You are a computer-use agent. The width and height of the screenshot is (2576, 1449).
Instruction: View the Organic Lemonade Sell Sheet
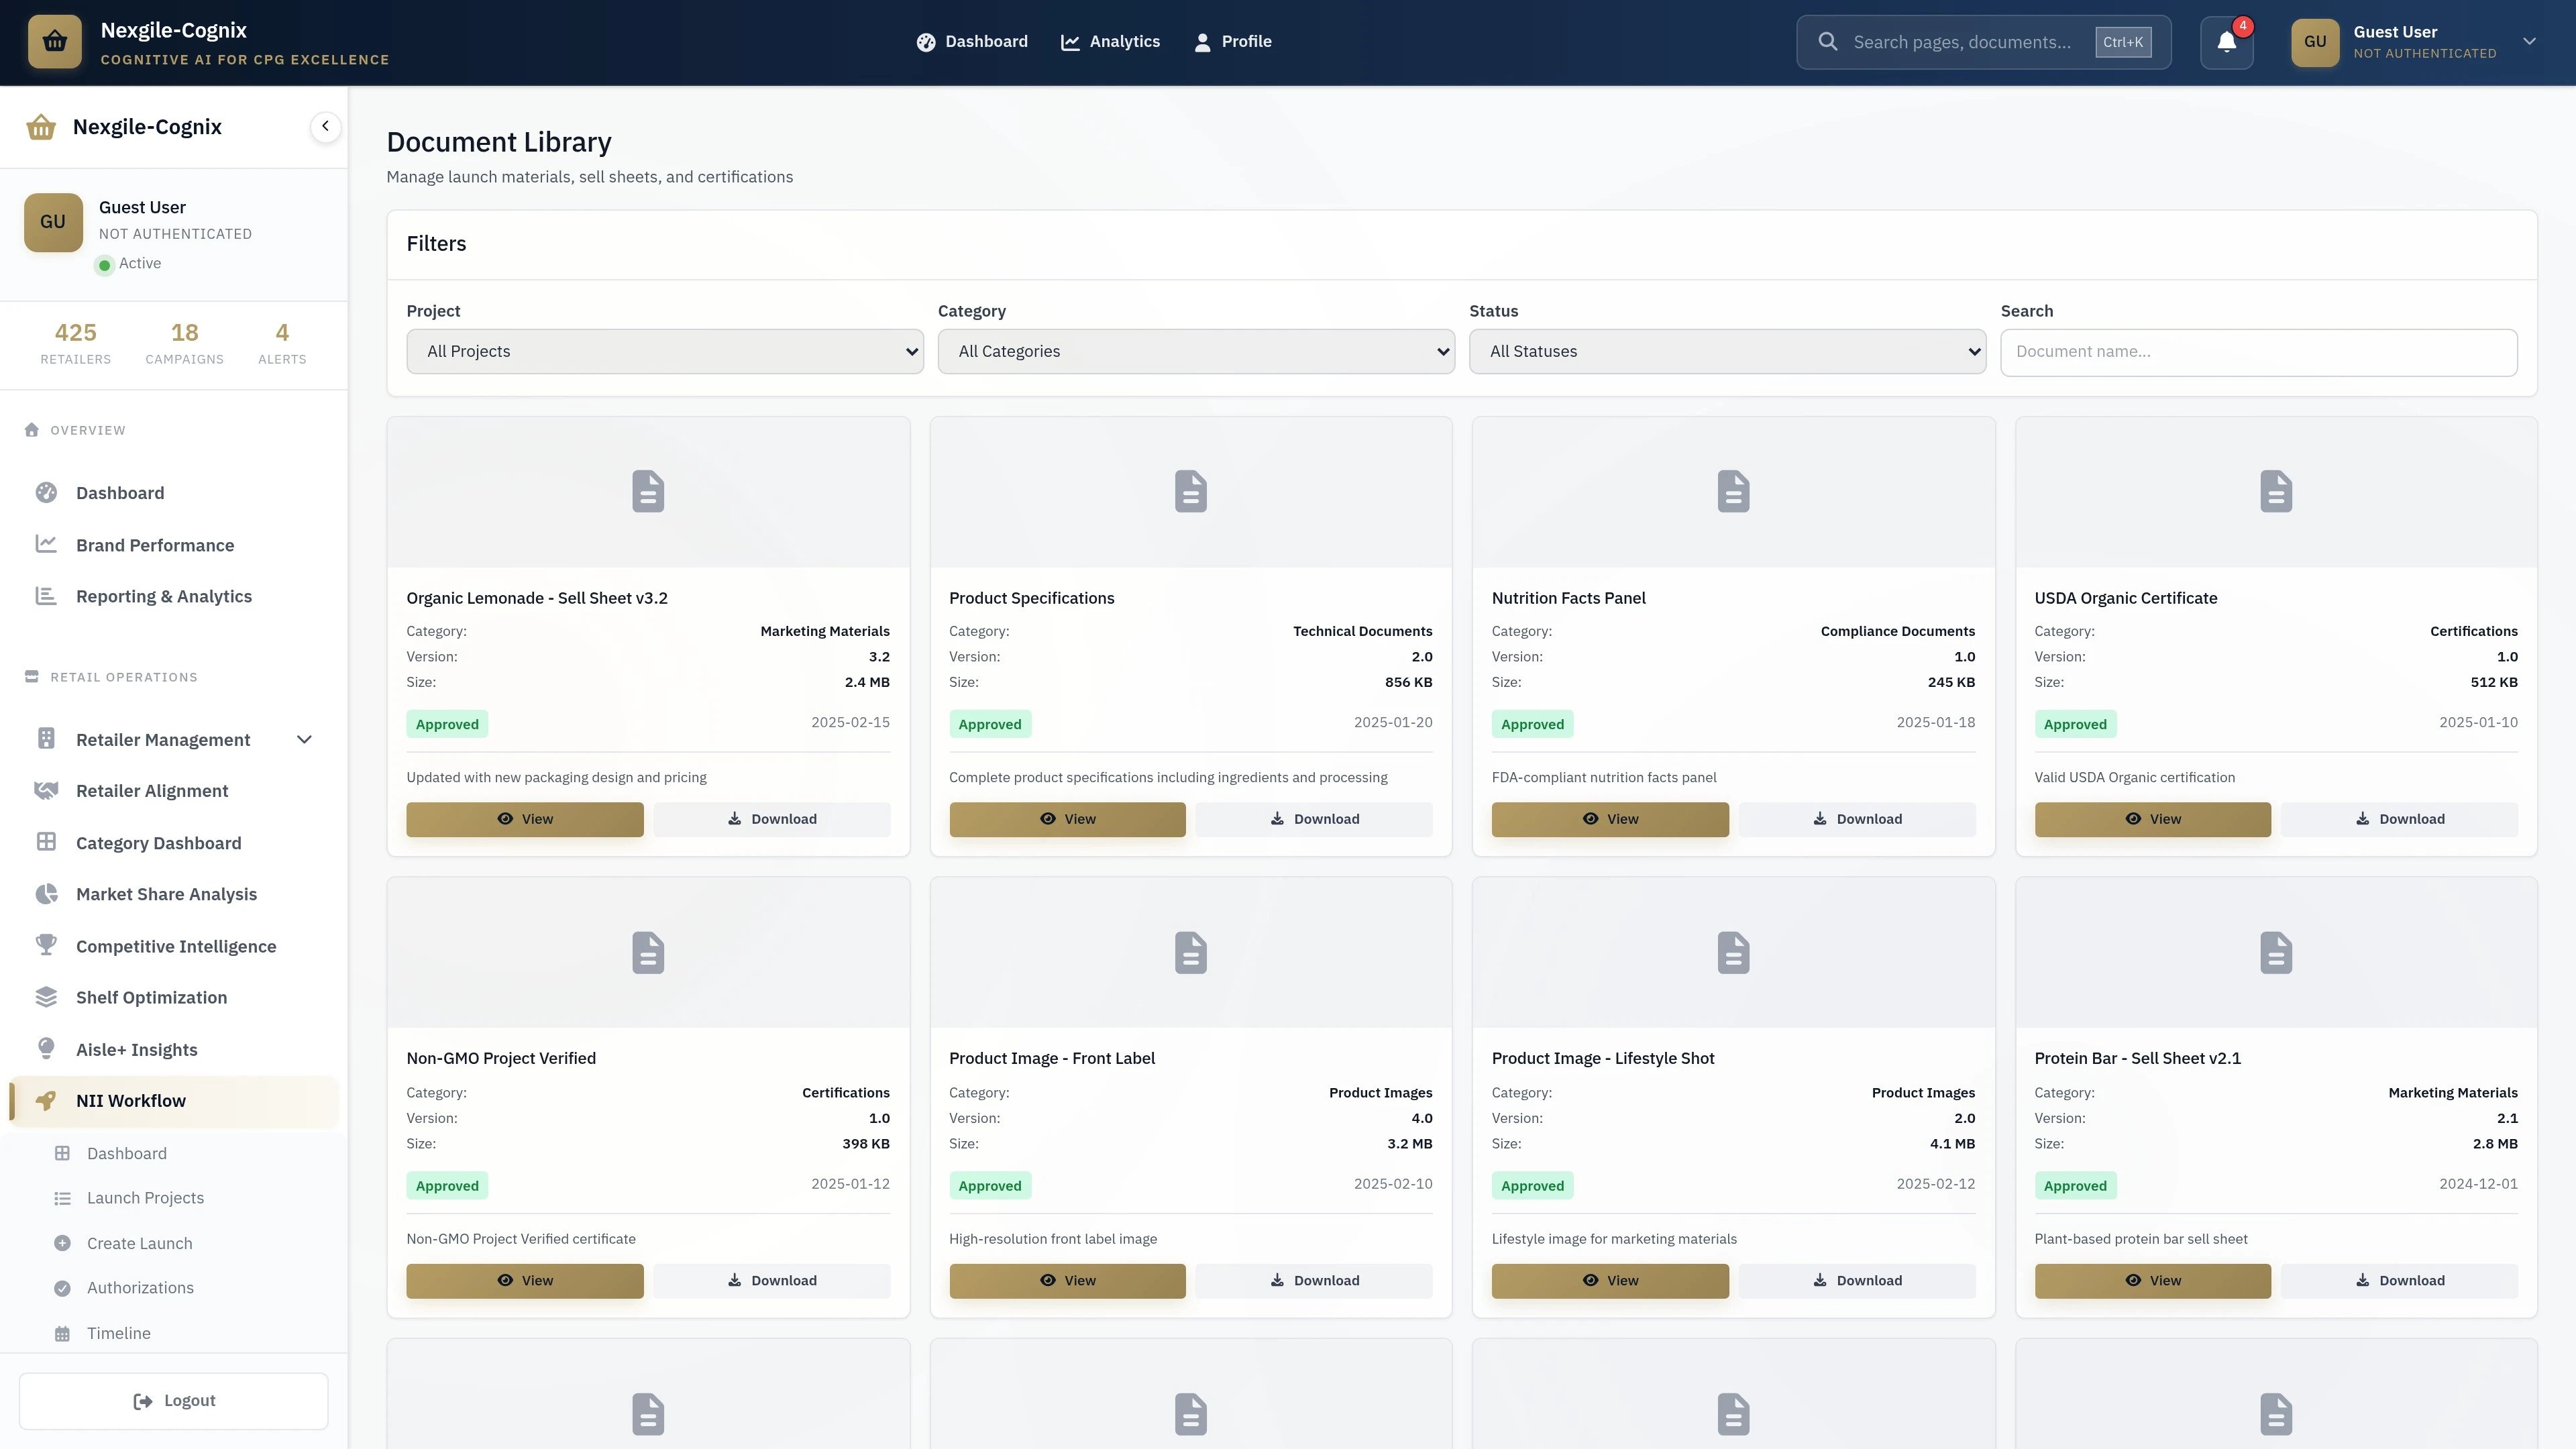click(x=524, y=818)
